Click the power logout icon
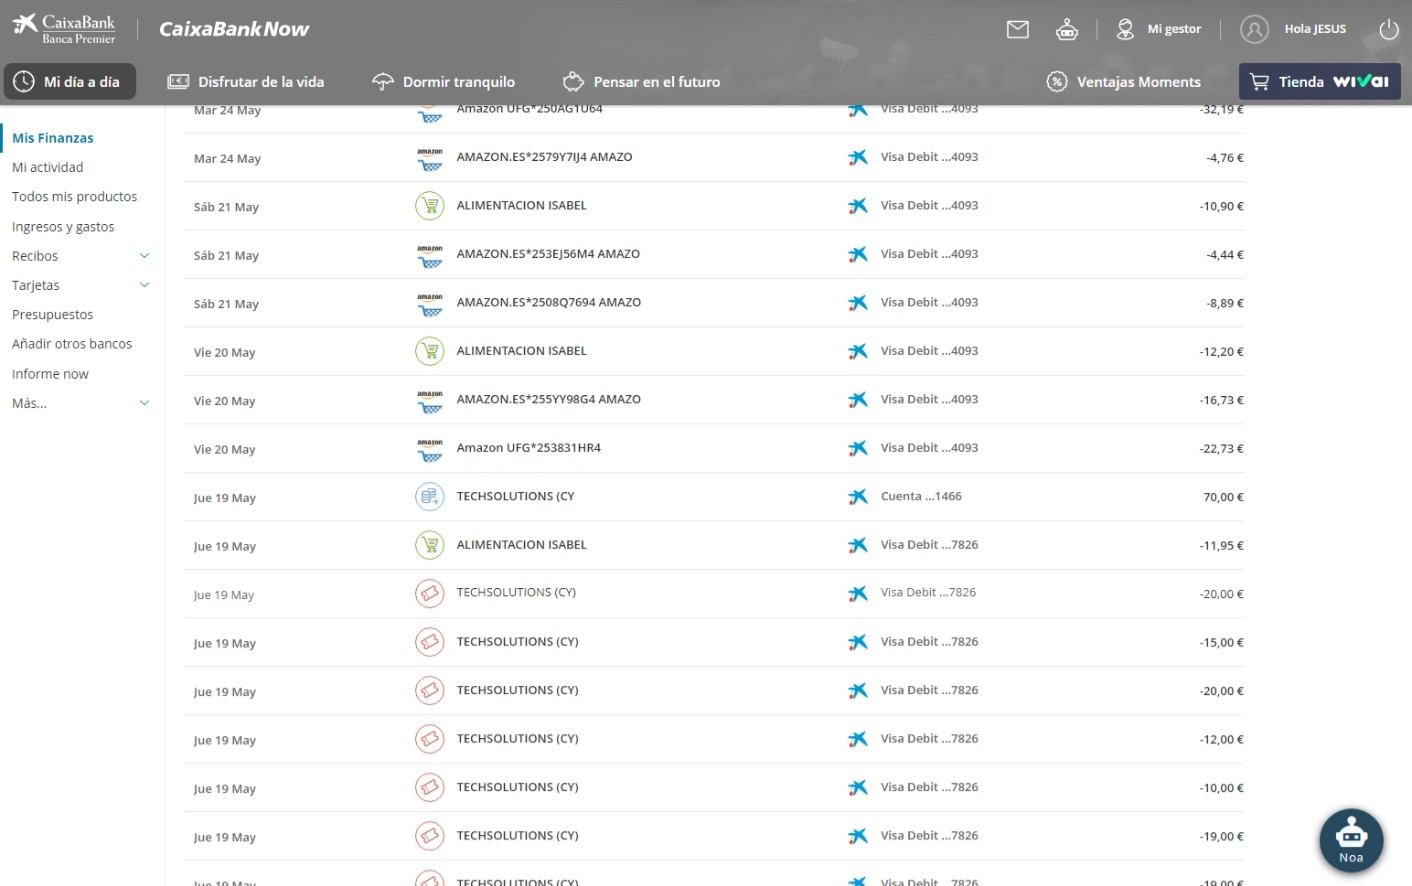Image resolution: width=1412 pixels, height=886 pixels. (1388, 30)
